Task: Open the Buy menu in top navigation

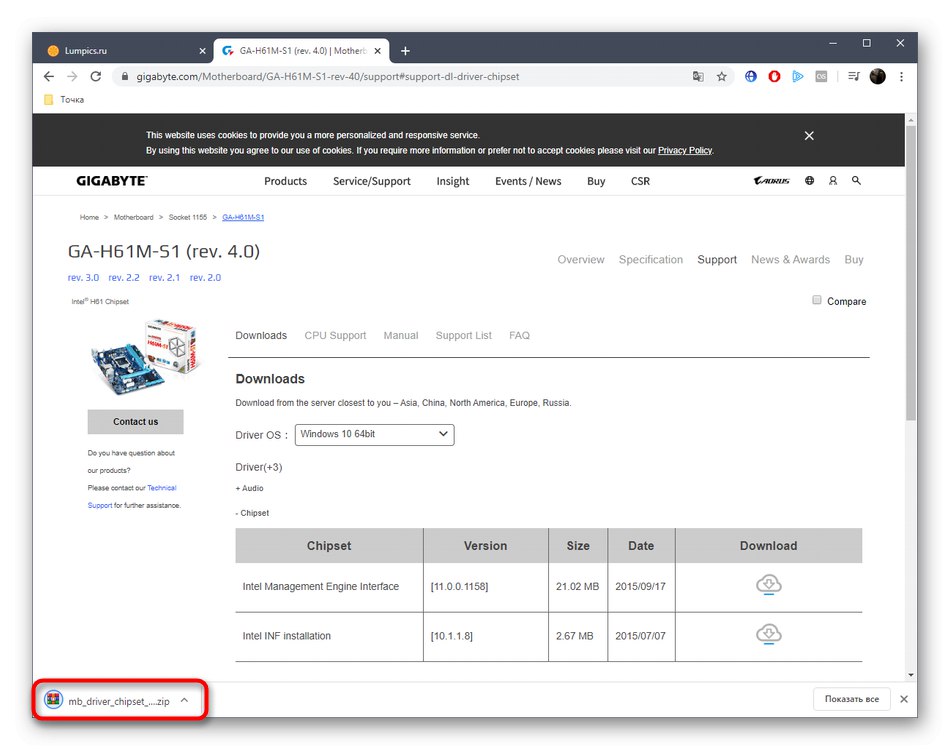Action: pyautogui.click(x=596, y=181)
